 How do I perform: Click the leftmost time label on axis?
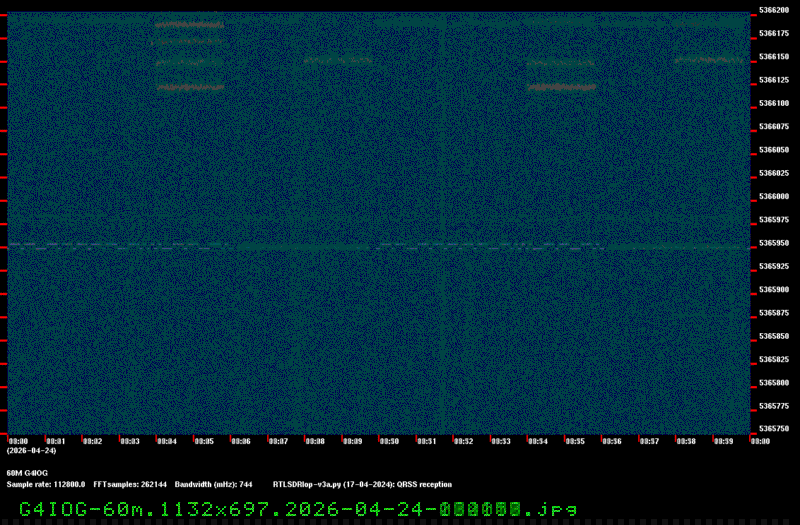(x=18, y=441)
